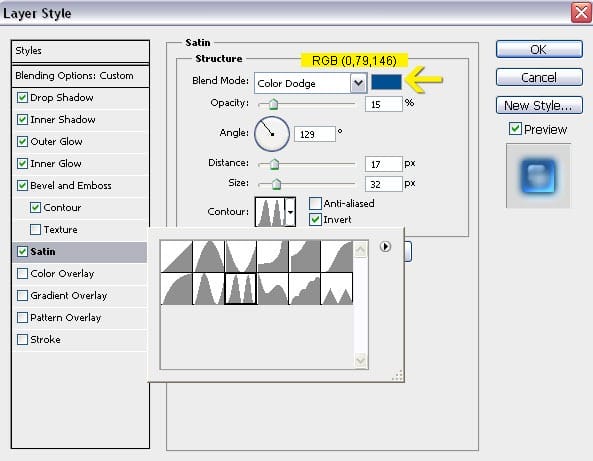Click the New Style... button

(x=539, y=105)
